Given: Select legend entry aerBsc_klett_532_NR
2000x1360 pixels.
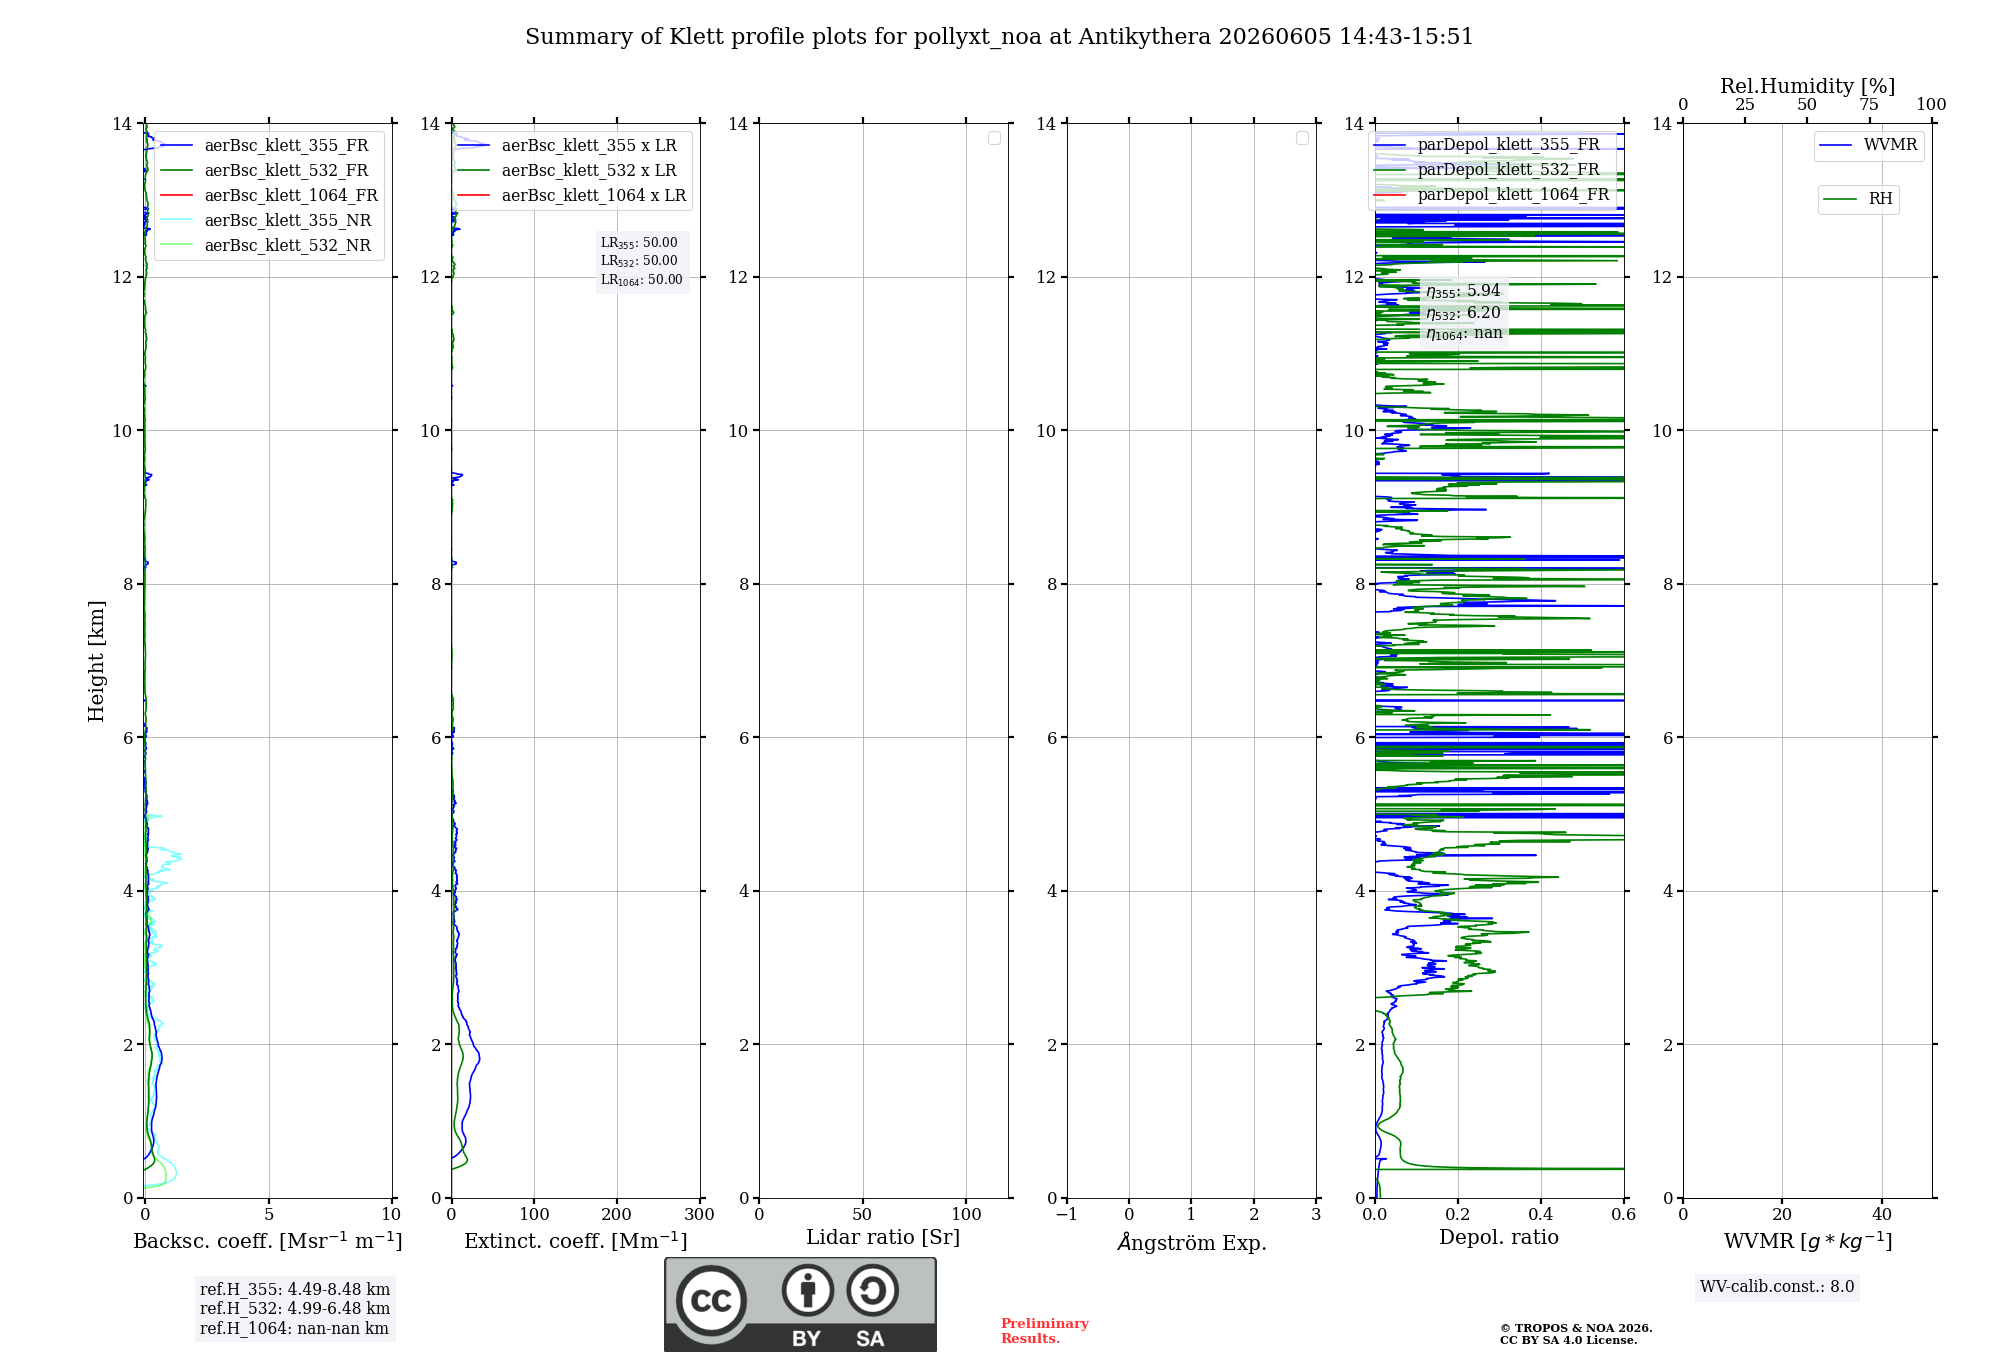Looking at the screenshot, I should [x=288, y=245].
